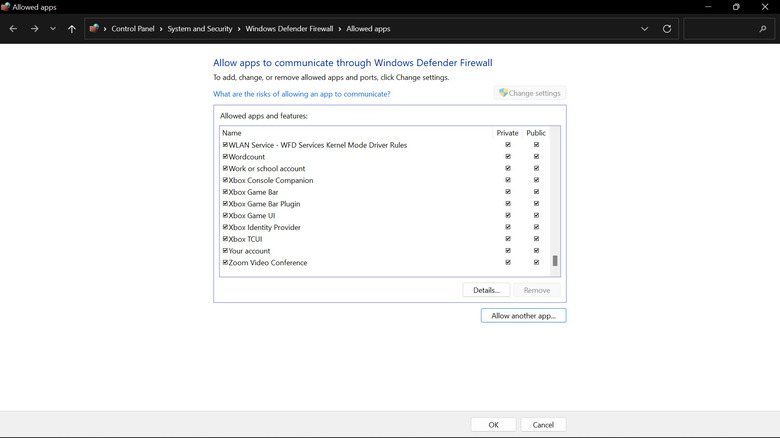Screen dimensions: 780x438
Task: Click the Control Panel icon in address bar
Action: (94, 29)
